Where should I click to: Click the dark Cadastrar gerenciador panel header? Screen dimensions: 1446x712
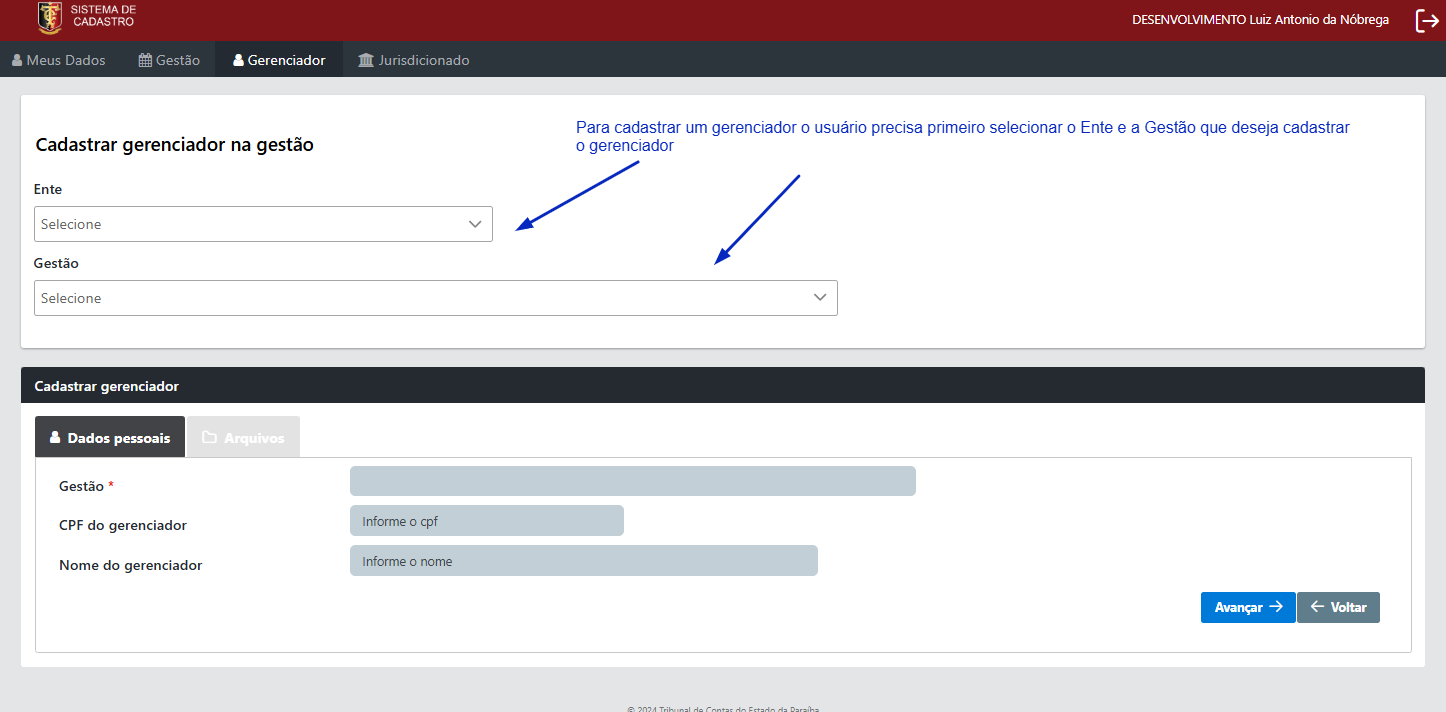coord(723,385)
